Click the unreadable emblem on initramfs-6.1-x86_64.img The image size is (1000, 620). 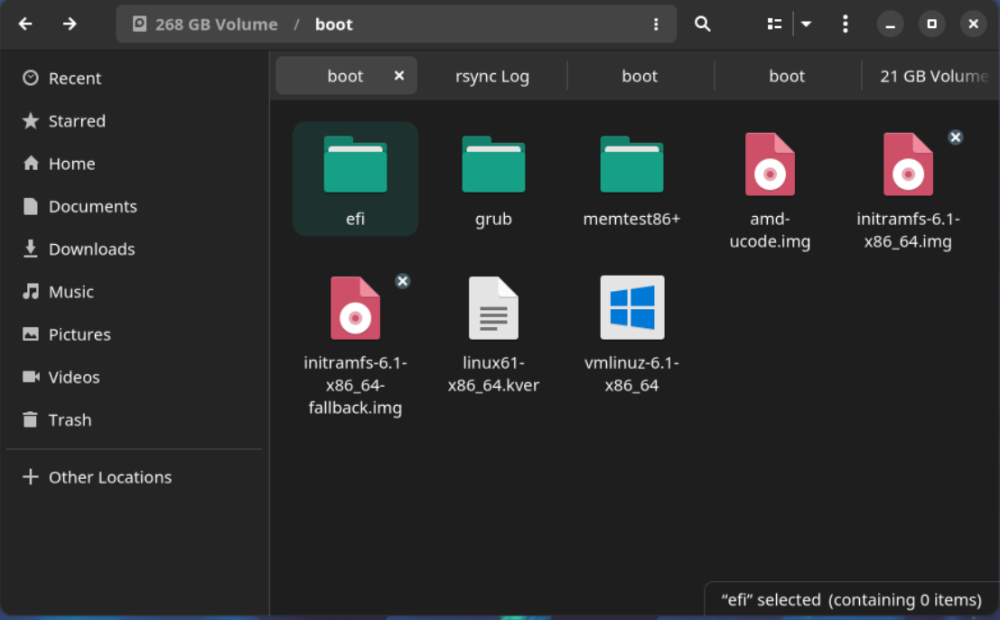click(955, 137)
